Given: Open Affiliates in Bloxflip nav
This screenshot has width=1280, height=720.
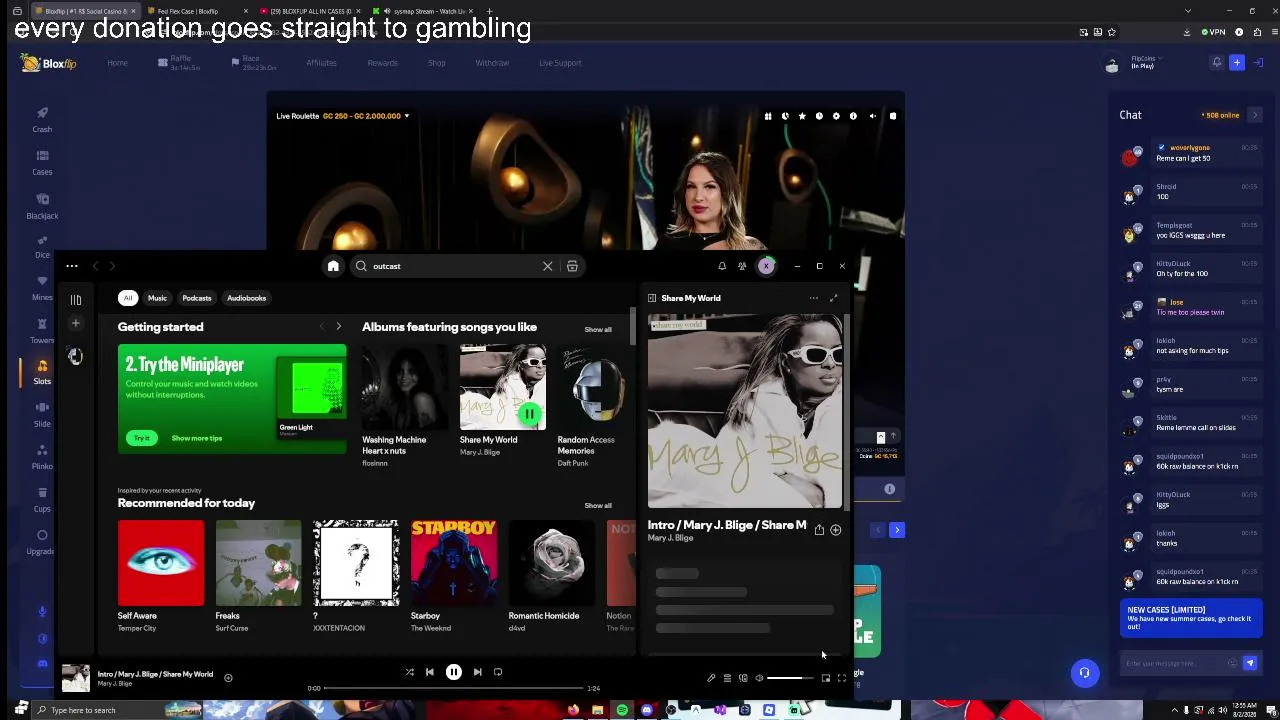Looking at the screenshot, I should click(321, 63).
